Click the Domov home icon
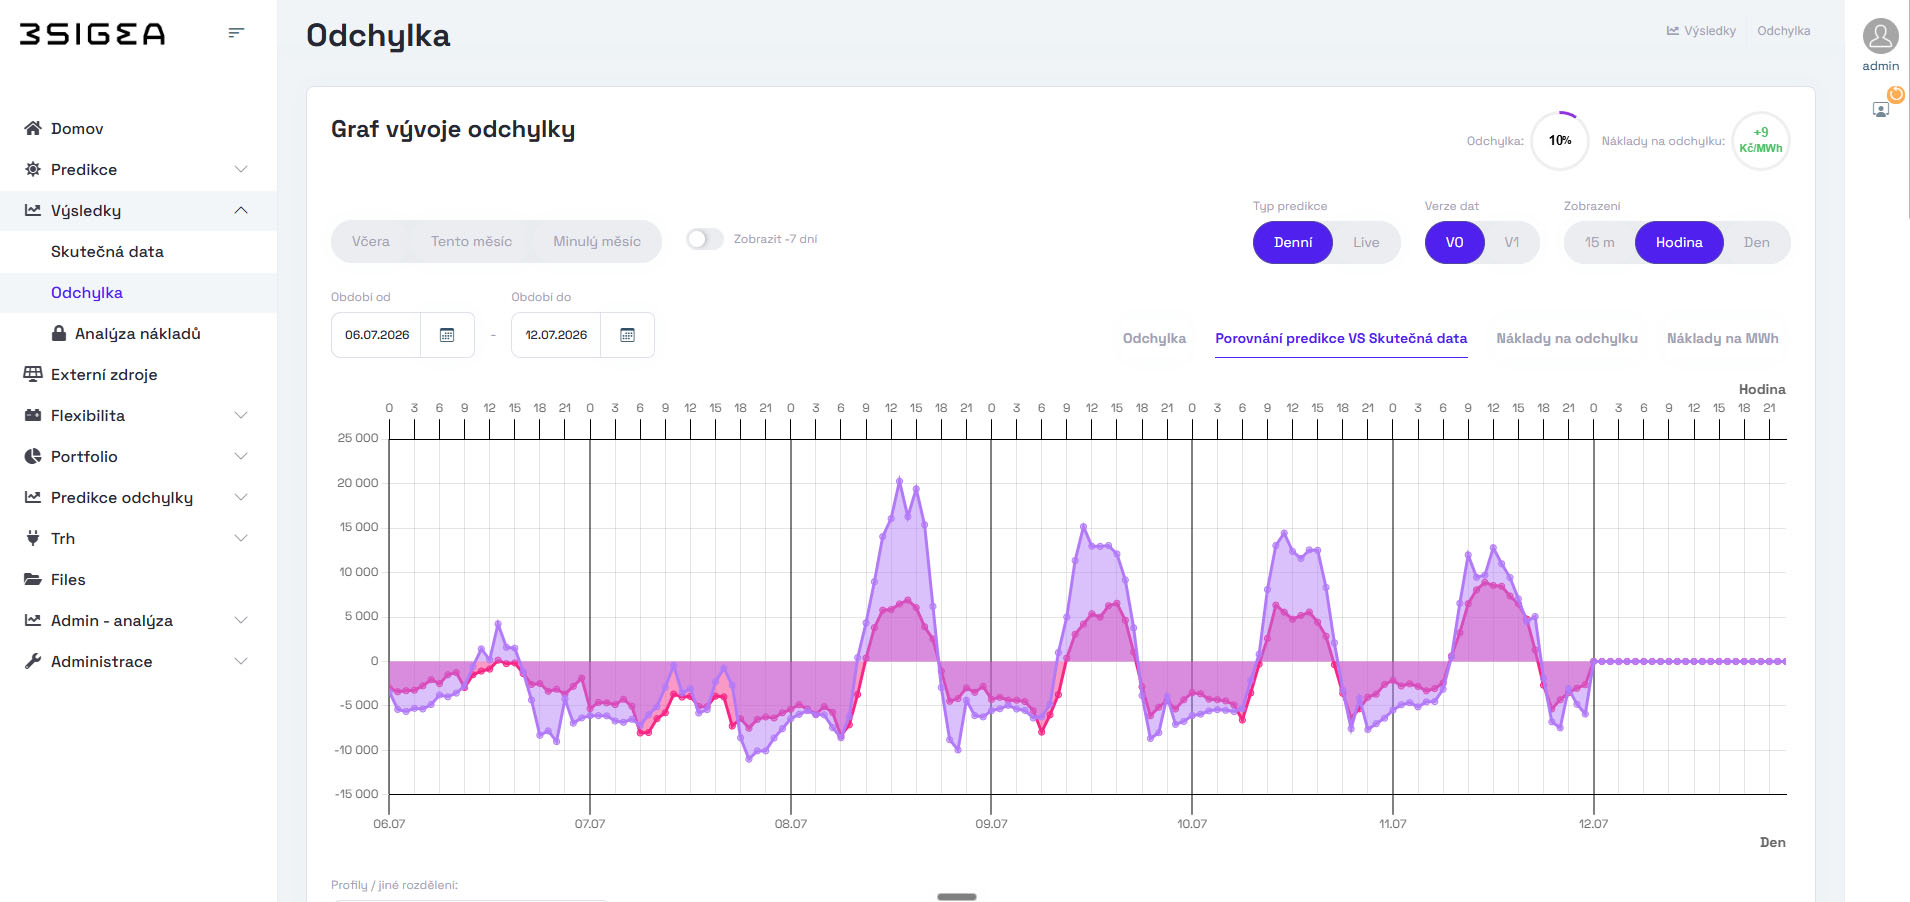 [33, 128]
